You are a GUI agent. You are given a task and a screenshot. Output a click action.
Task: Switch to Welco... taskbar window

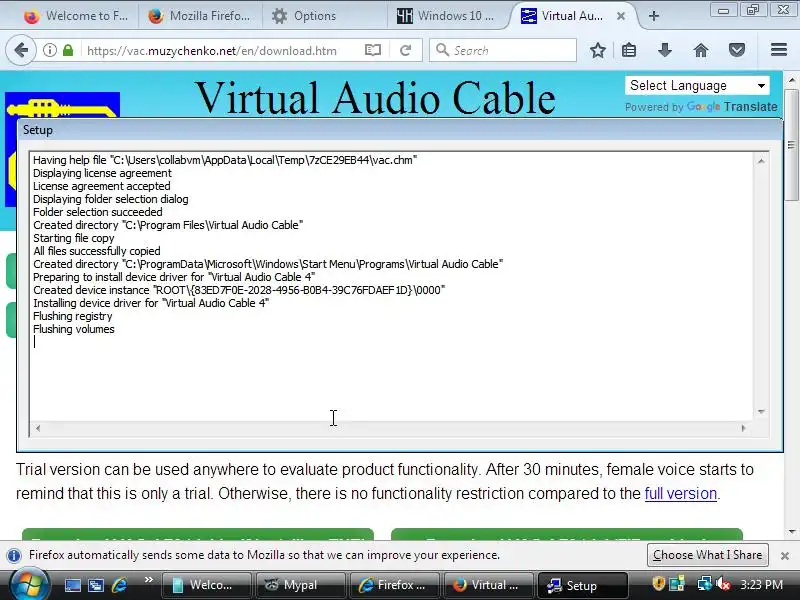coord(206,585)
